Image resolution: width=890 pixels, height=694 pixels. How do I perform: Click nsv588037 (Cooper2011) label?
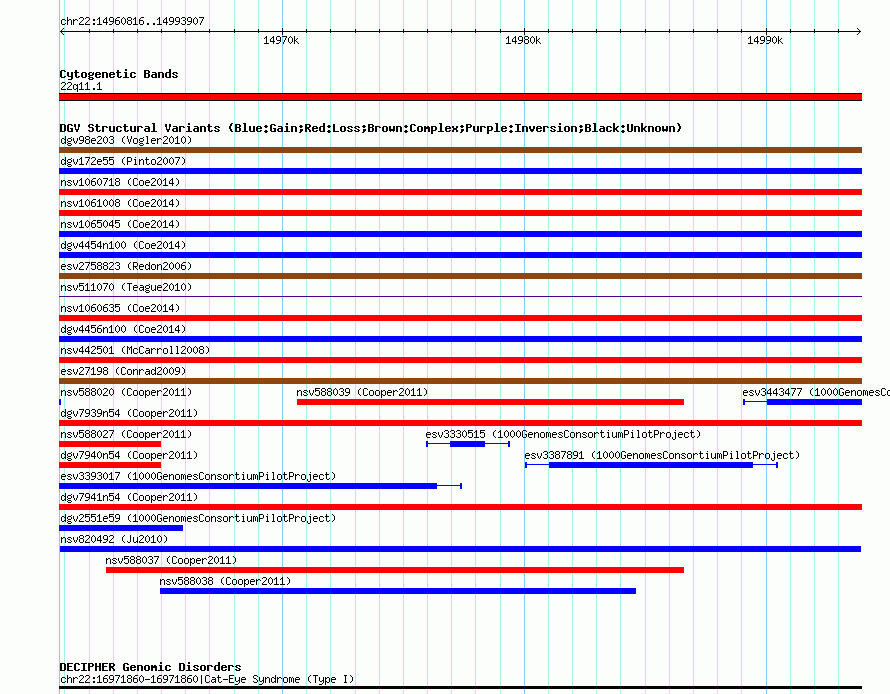[171, 560]
